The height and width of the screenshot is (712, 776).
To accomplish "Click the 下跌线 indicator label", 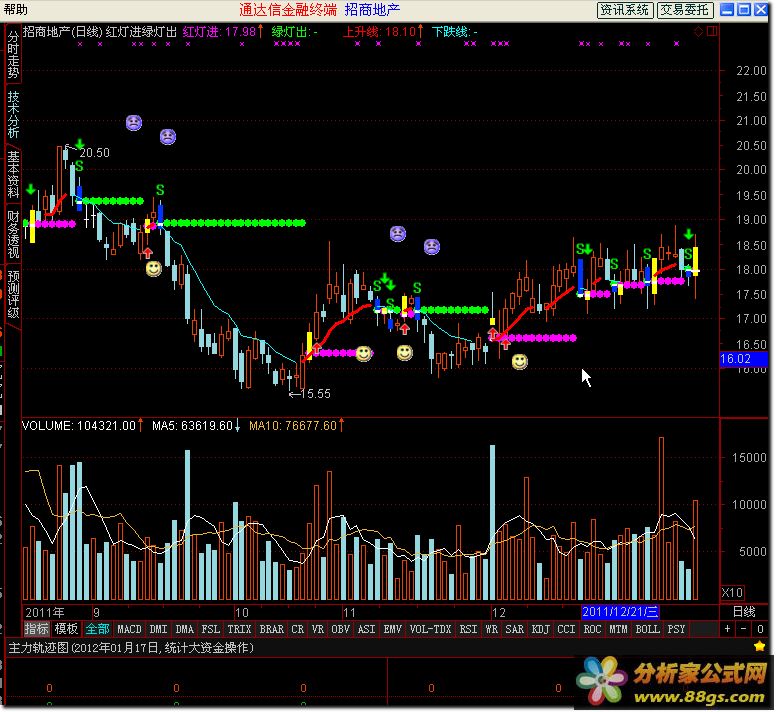I will [454, 32].
